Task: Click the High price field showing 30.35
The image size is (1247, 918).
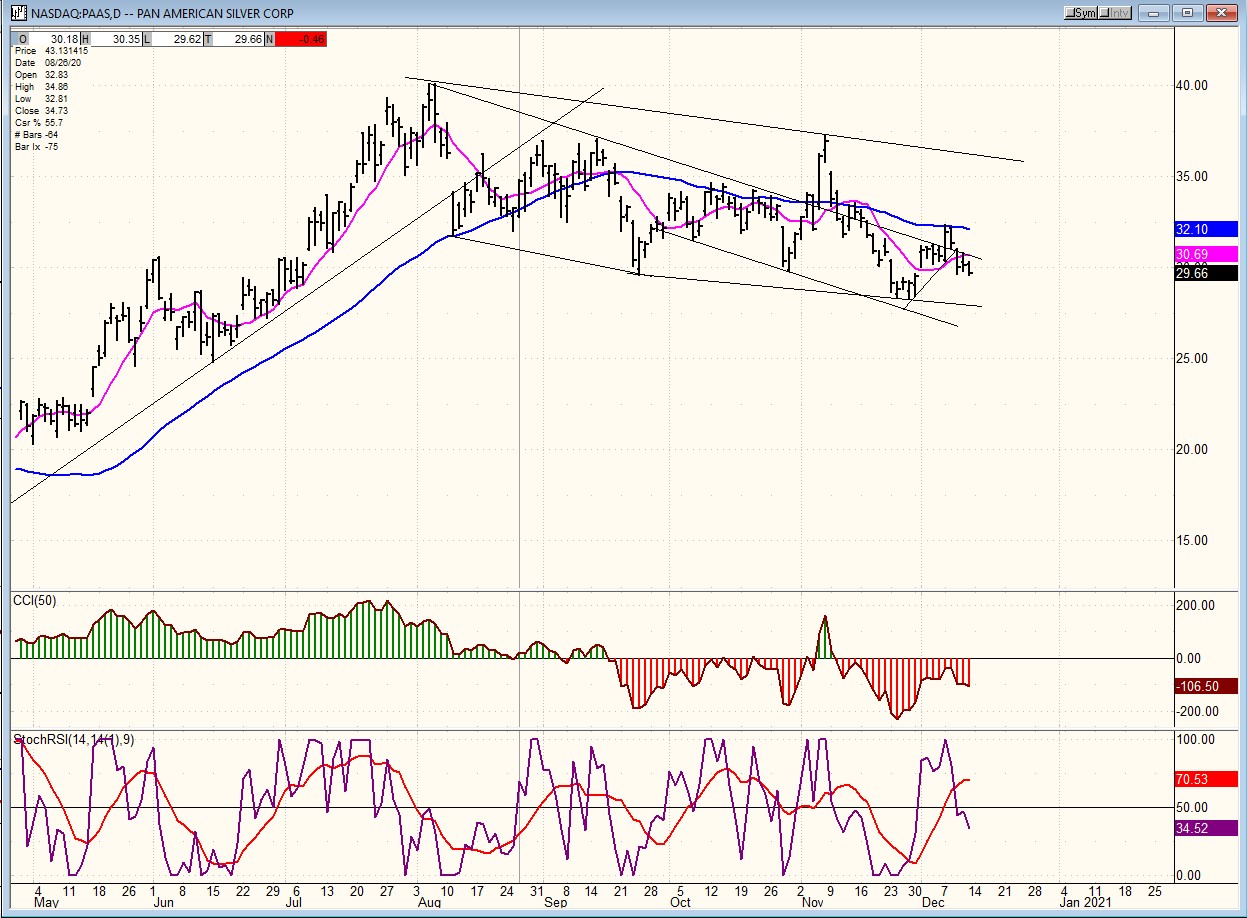Action: click(x=126, y=39)
